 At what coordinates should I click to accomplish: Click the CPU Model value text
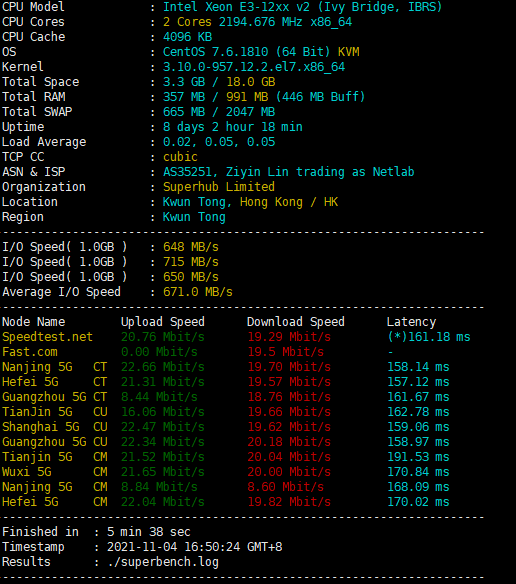[302, 7]
